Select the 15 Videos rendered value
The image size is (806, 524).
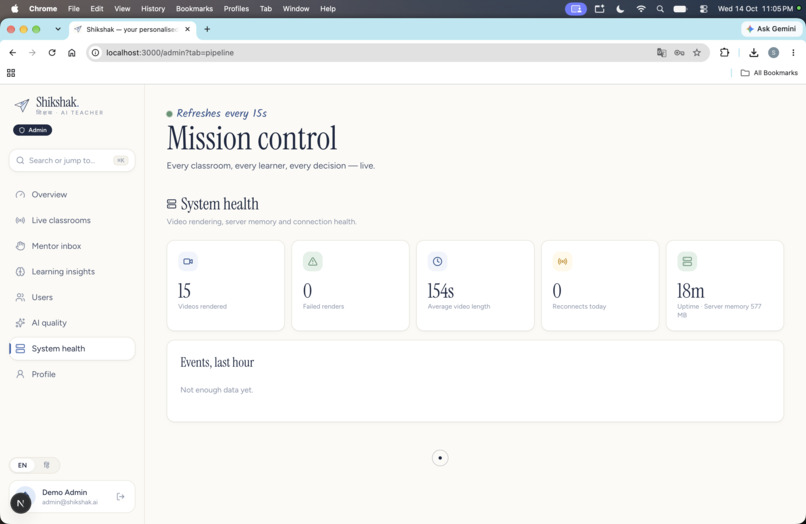tap(184, 291)
